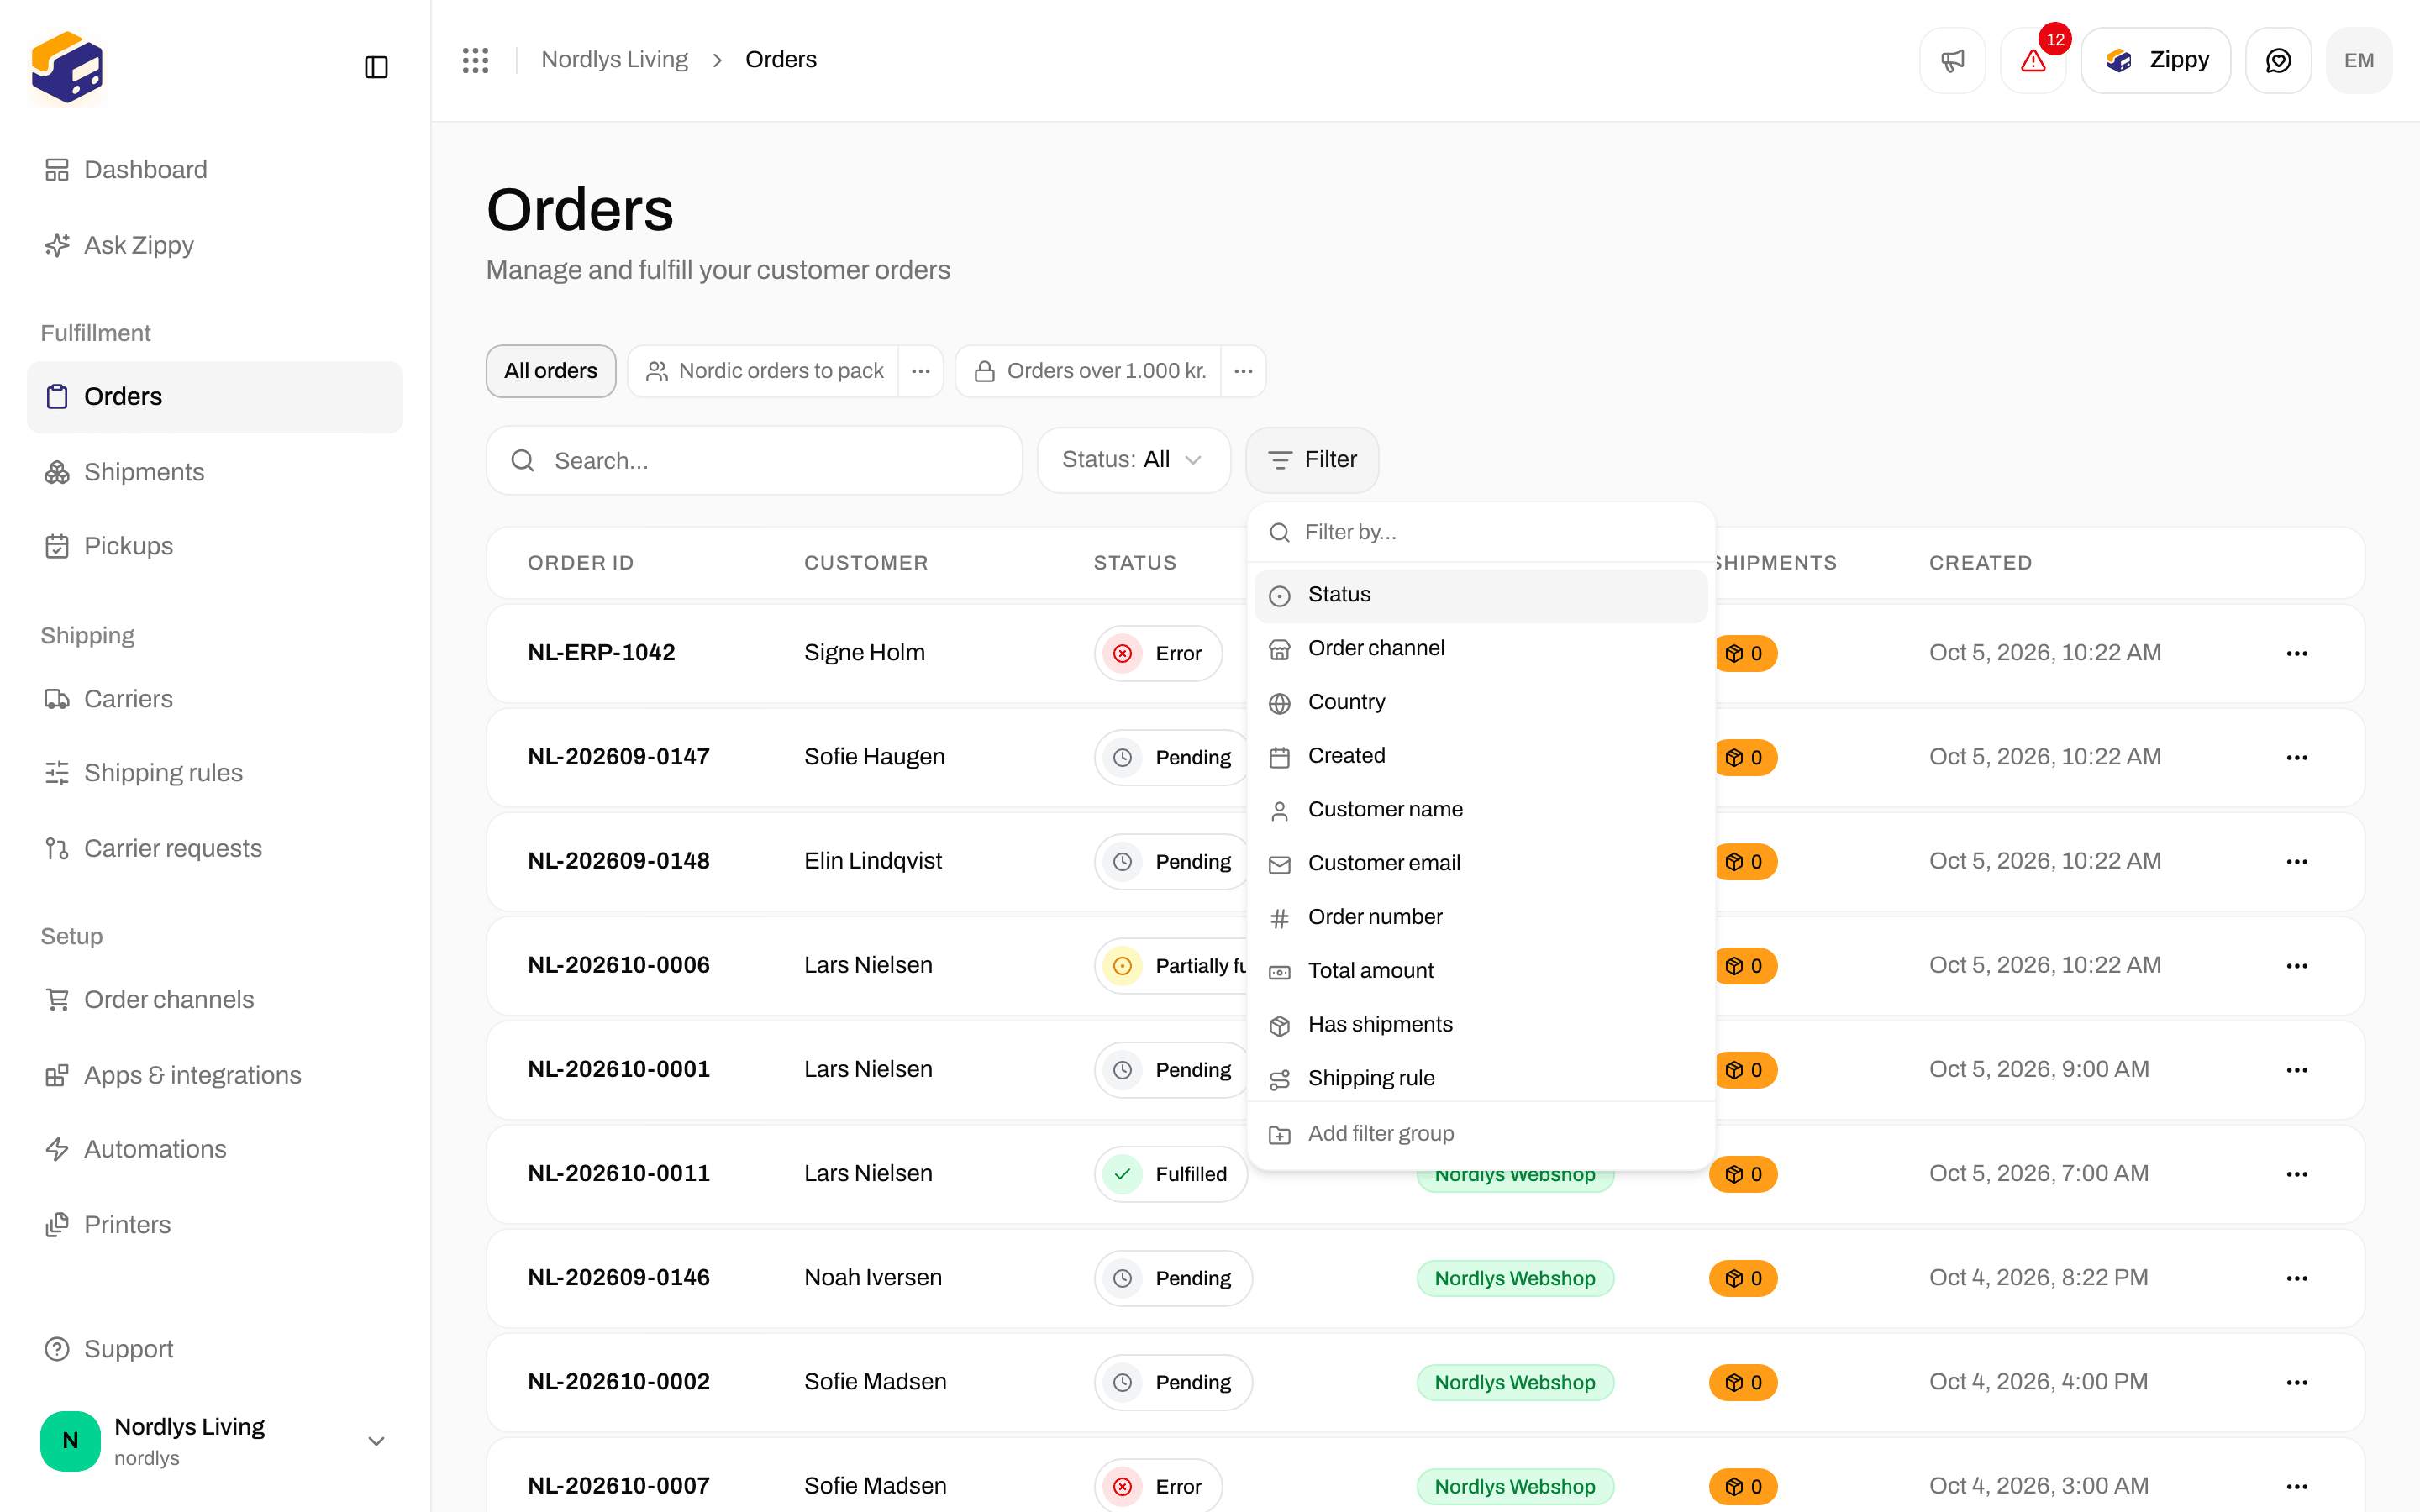Select Order channel filter option
The width and height of the screenshot is (2420, 1512).
[x=1480, y=649]
